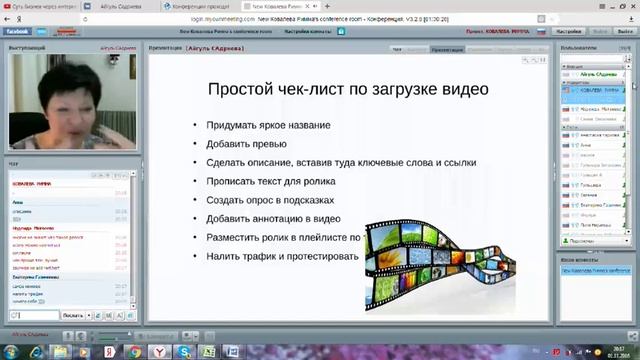This screenshot has width=640, height=360.
Task: Send the chat message with Послать
Action: point(73,315)
